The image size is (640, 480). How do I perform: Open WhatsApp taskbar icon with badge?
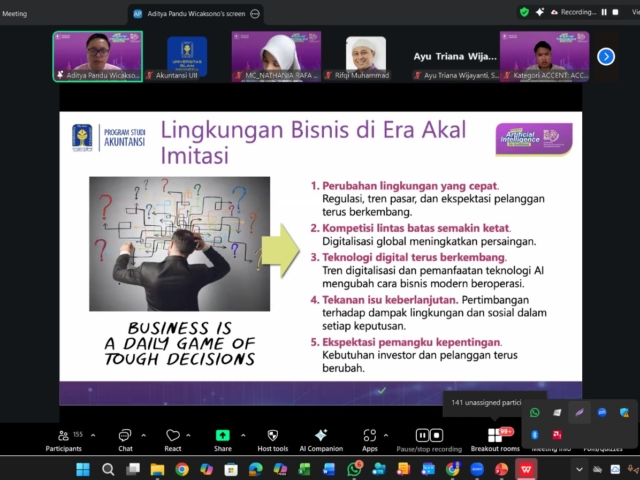coord(354,469)
